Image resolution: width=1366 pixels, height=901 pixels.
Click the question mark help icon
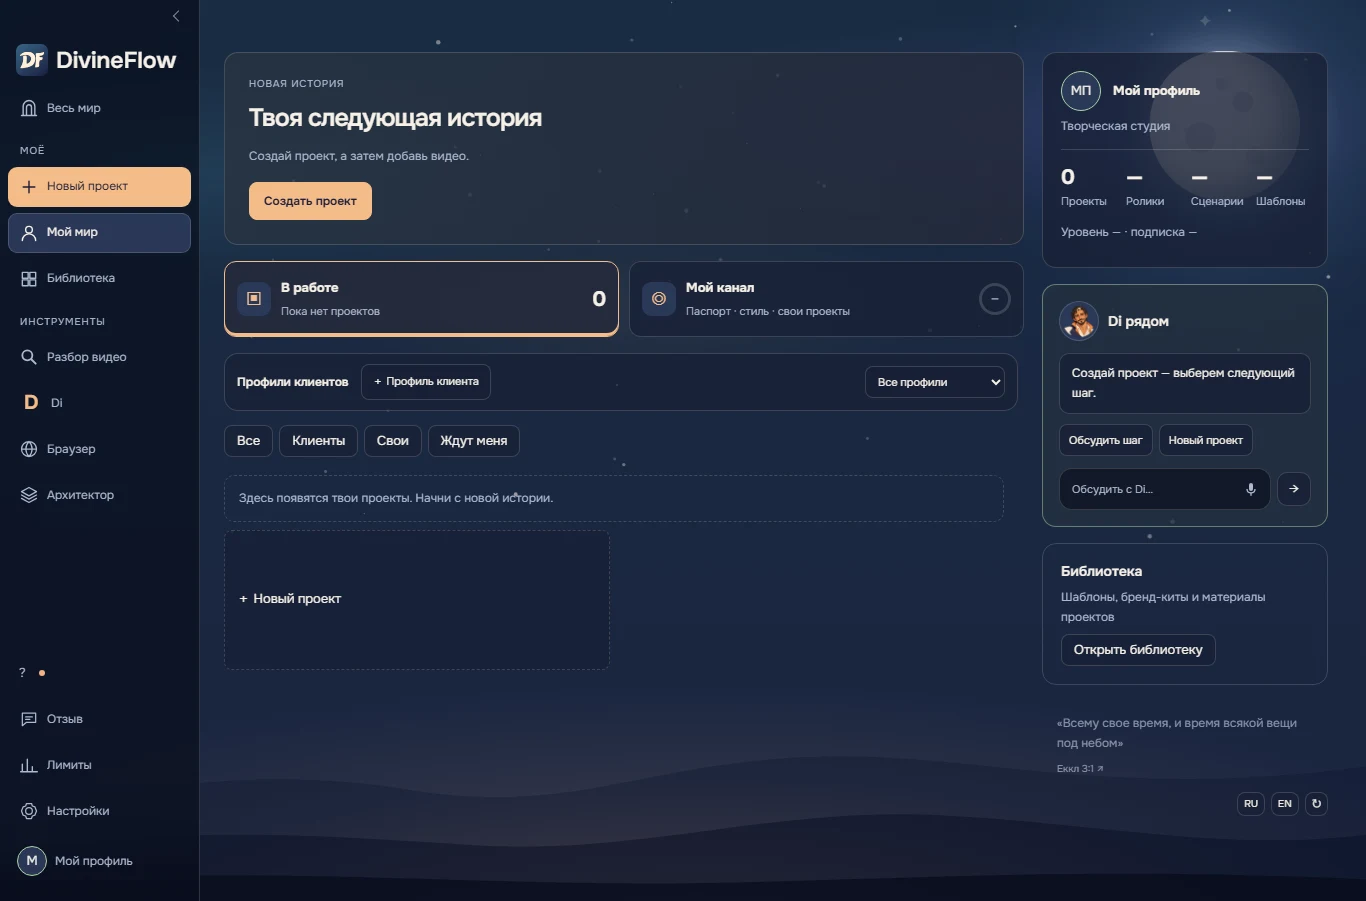coord(22,673)
